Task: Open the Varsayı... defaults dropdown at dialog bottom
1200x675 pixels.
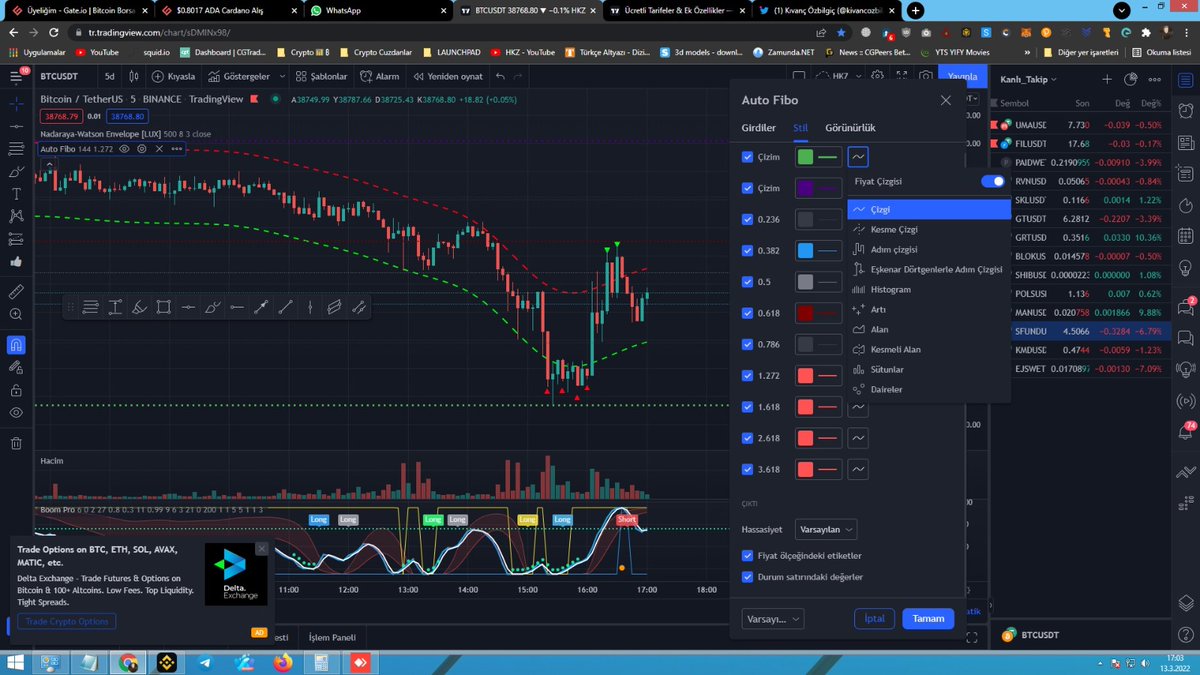Action: click(773, 619)
